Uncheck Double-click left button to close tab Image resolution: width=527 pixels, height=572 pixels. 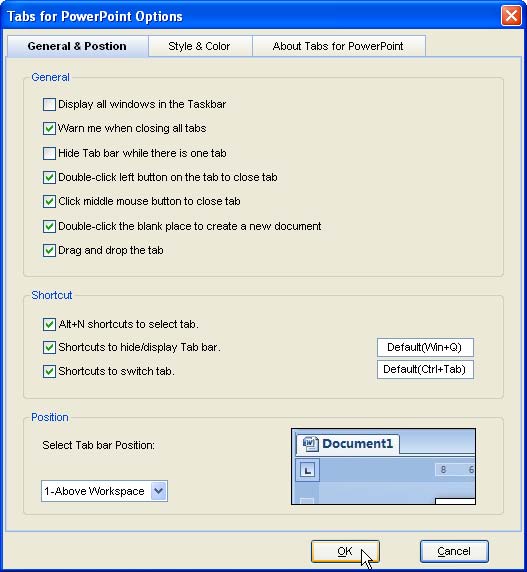tap(49, 177)
